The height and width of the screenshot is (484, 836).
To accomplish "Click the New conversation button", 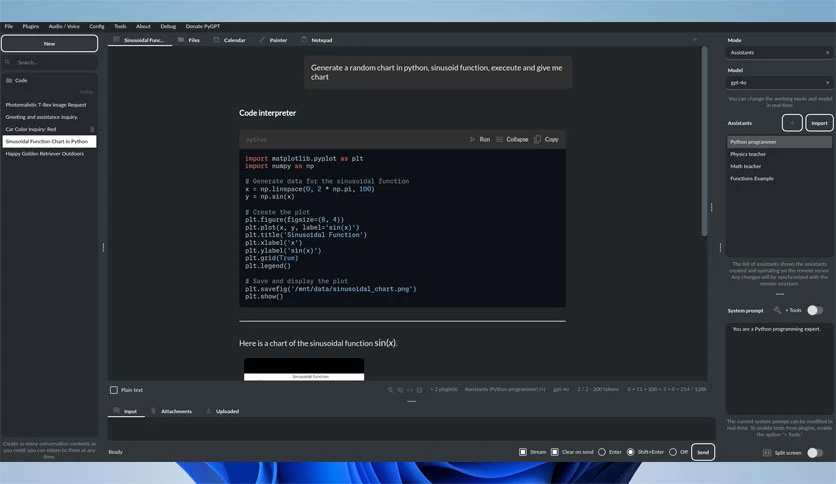I will (50, 44).
